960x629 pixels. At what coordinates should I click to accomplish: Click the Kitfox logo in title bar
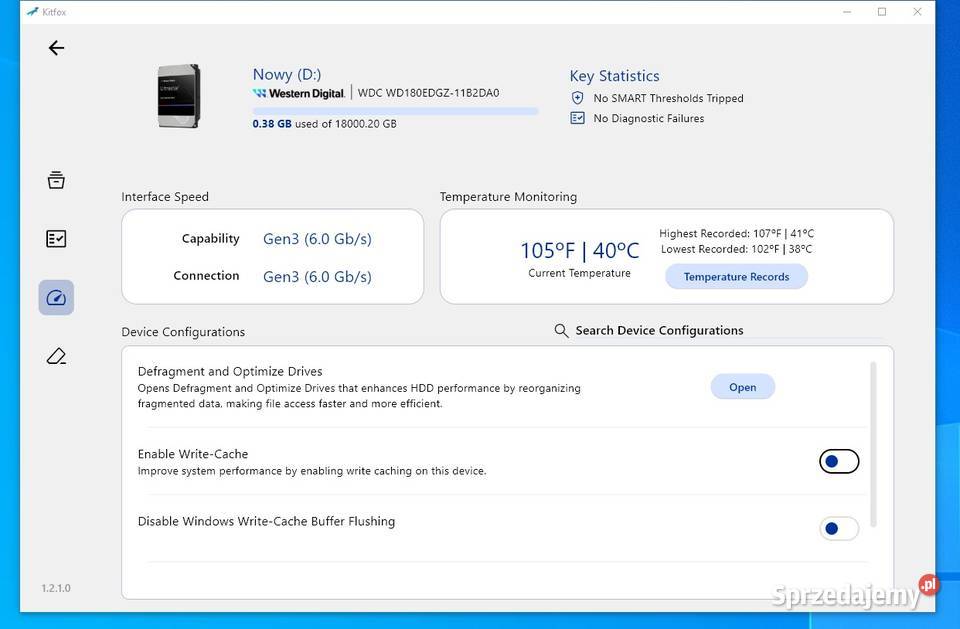click(x=32, y=12)
